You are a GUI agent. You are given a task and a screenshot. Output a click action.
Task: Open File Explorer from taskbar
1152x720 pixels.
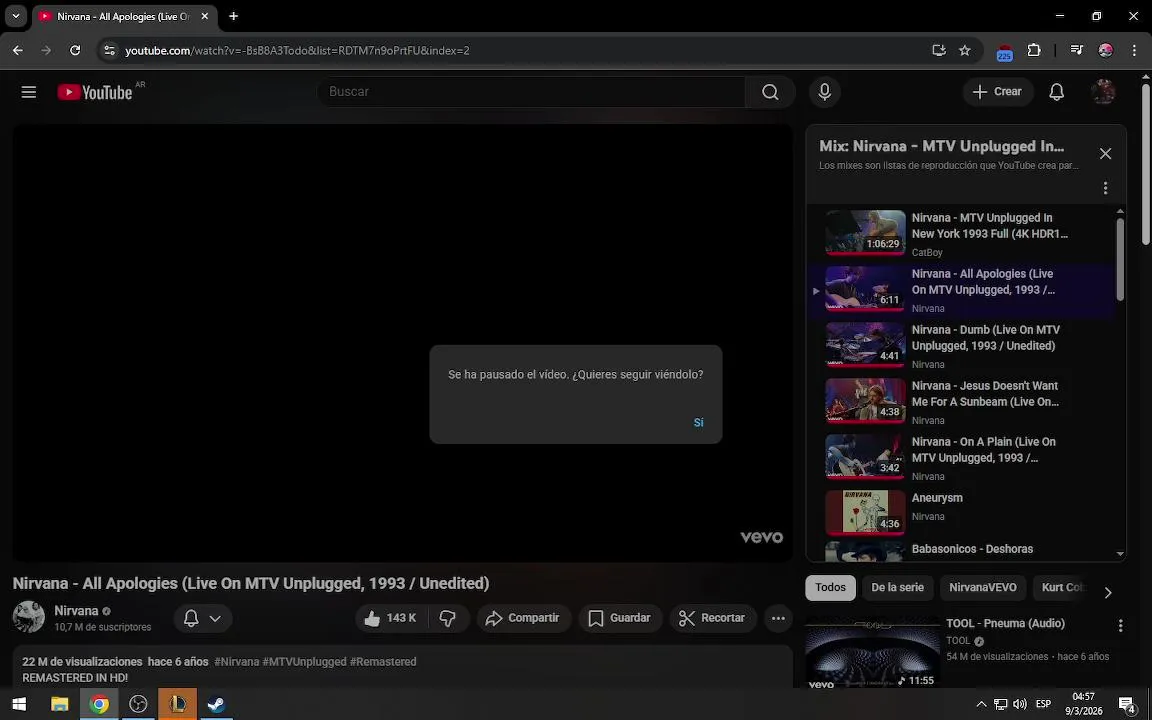tap(60, 705)
